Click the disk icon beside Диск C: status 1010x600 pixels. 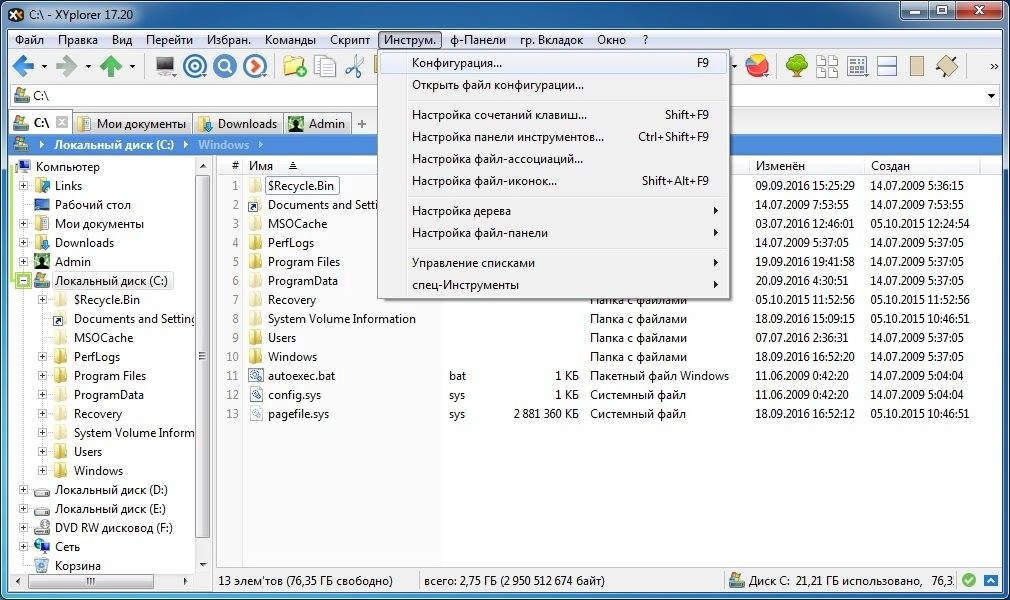736,580
